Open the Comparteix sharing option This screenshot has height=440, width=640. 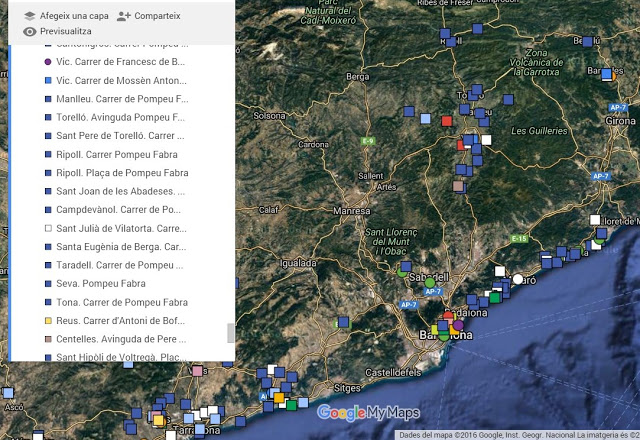tap(148, 16)
